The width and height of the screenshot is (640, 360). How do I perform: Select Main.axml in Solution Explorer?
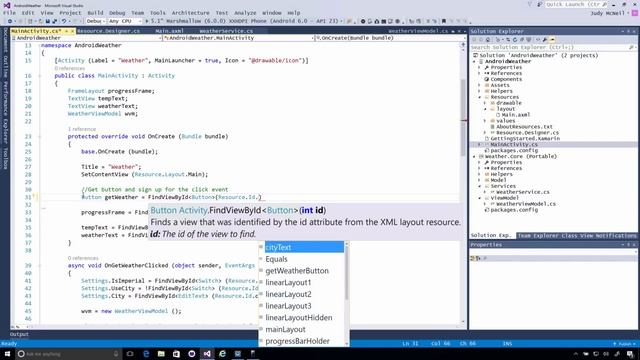pos(516,115)
